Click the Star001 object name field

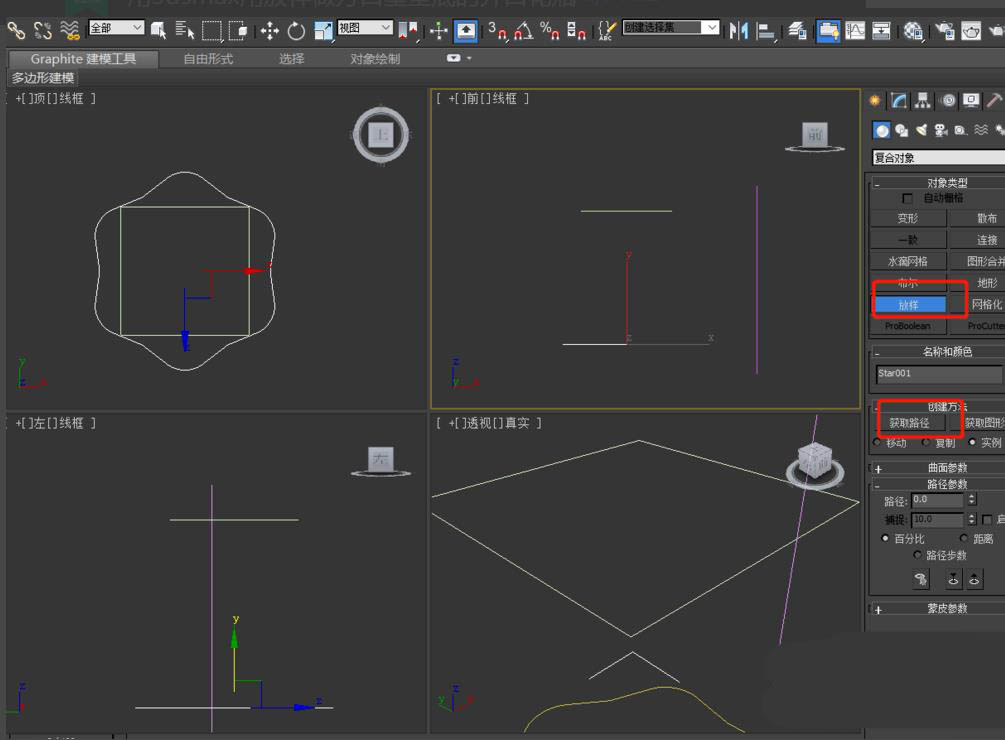938,374
